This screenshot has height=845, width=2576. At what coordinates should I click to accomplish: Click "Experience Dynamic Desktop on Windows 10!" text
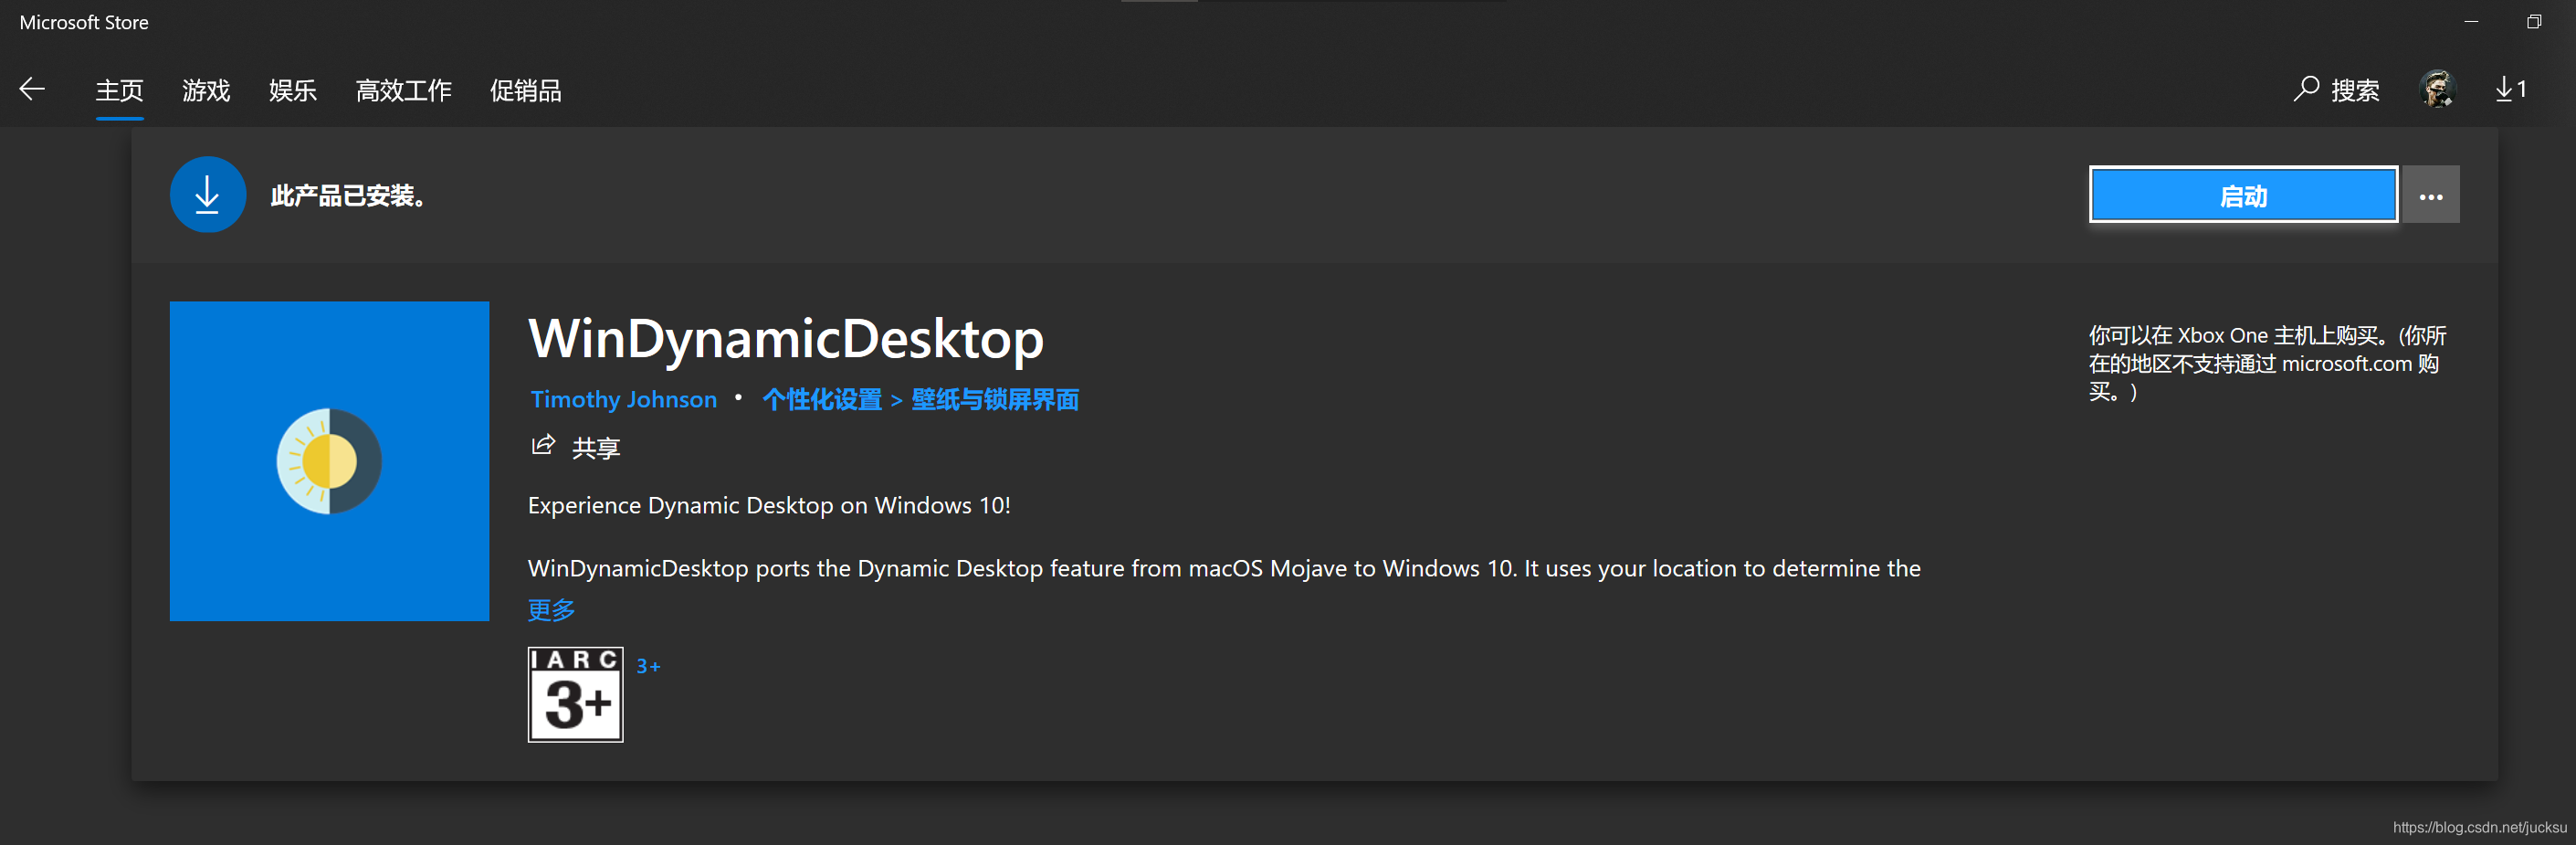point(769,505)
